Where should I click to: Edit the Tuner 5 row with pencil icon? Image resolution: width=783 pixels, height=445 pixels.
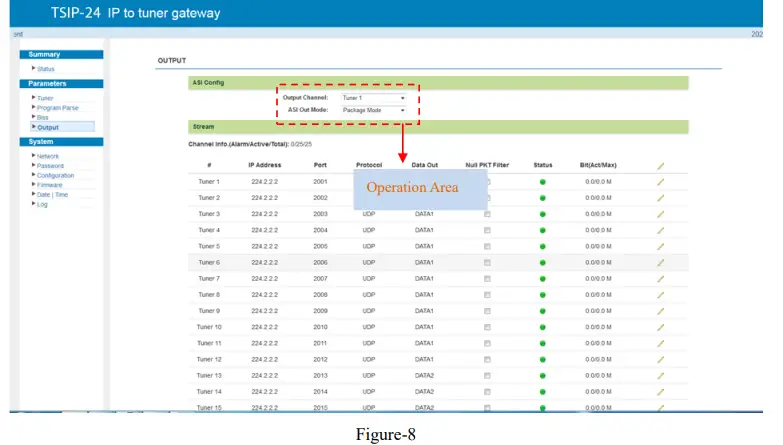(x=661, y=247)
